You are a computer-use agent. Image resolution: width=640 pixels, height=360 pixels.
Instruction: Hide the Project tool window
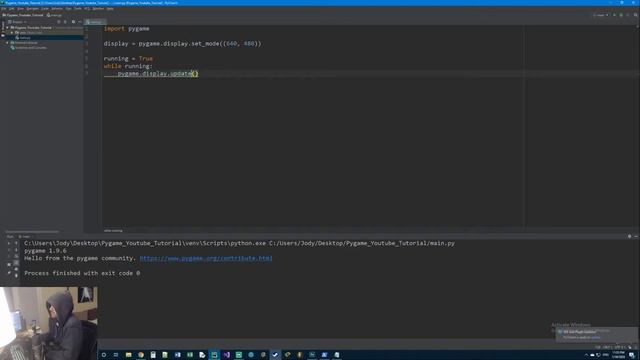[80, 22]
